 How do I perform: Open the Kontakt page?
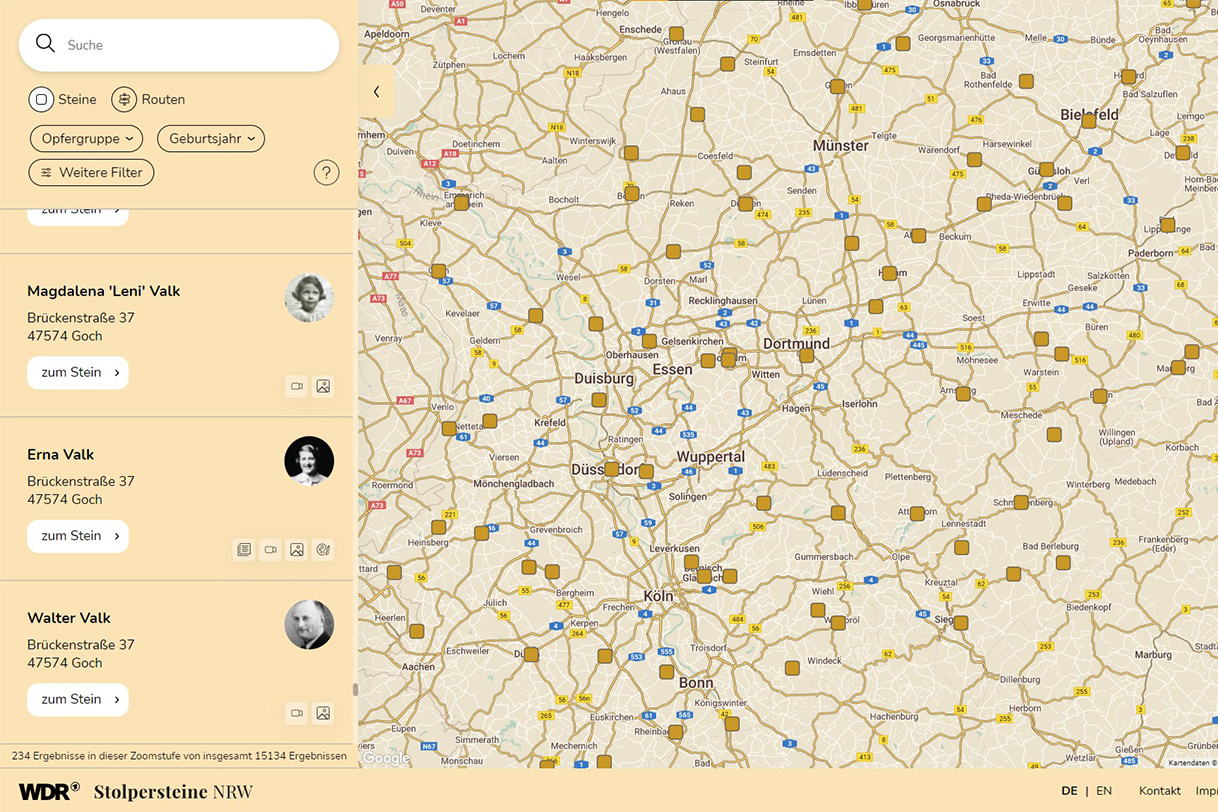point(1160,791)
